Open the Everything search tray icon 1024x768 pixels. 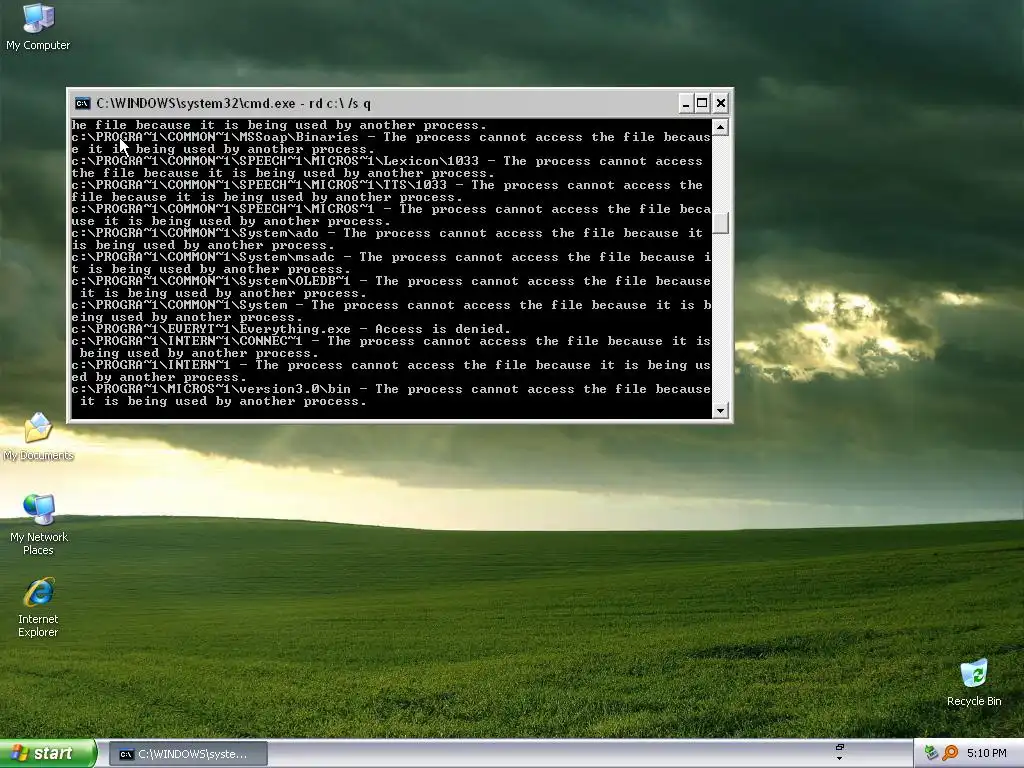pyautogui.click(x=950, y=753)
